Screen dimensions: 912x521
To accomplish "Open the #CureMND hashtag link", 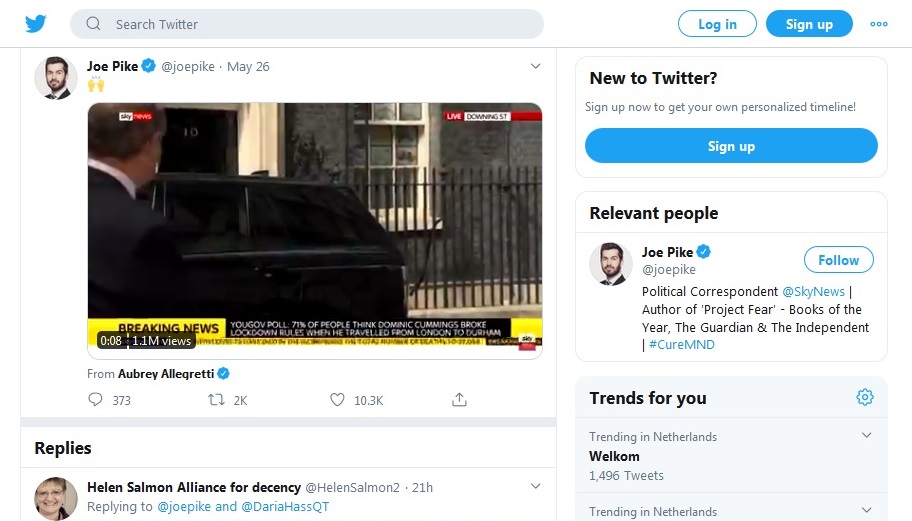I will click(x=682, y=344).
